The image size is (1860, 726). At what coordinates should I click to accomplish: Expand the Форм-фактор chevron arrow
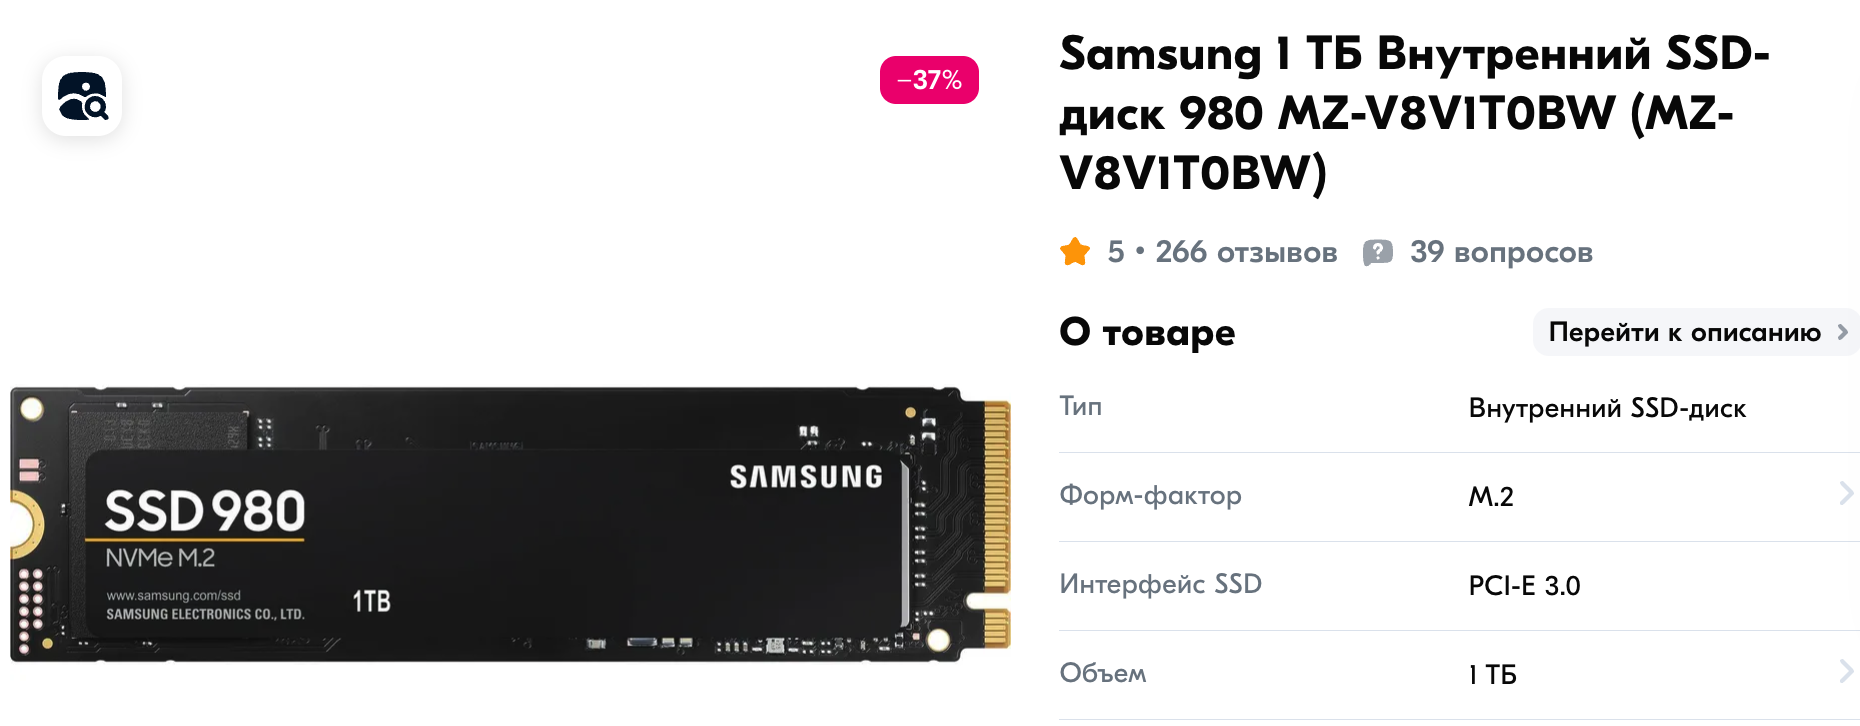(1846, 493)
